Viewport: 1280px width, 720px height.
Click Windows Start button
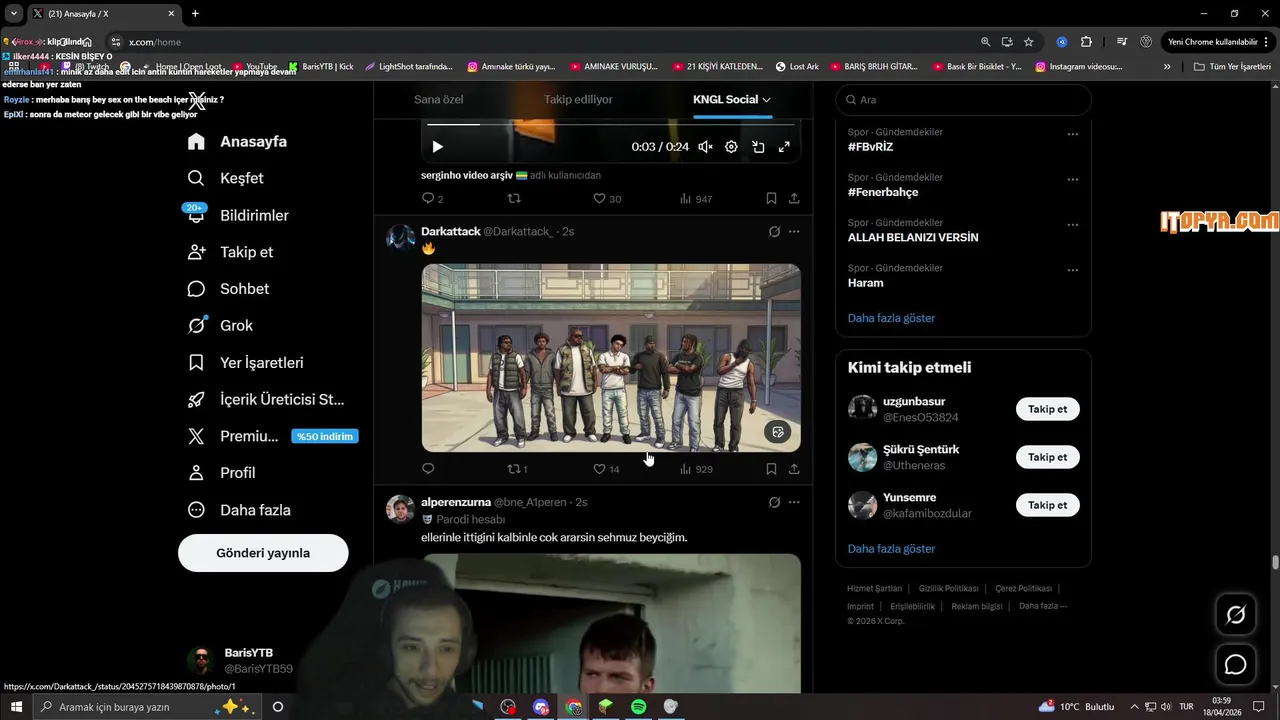pos(16,707)
